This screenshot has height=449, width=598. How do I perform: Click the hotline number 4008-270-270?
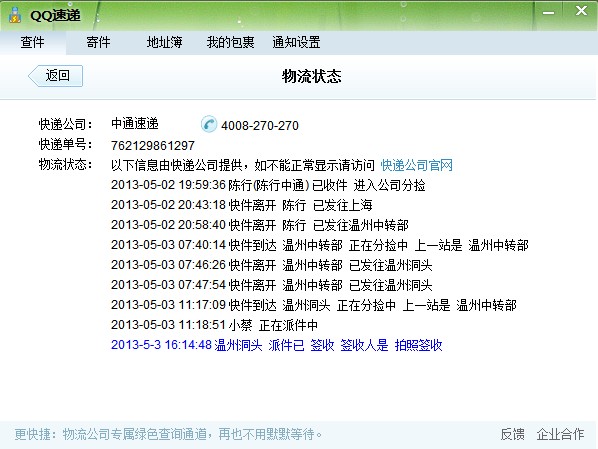pos(260,126)
